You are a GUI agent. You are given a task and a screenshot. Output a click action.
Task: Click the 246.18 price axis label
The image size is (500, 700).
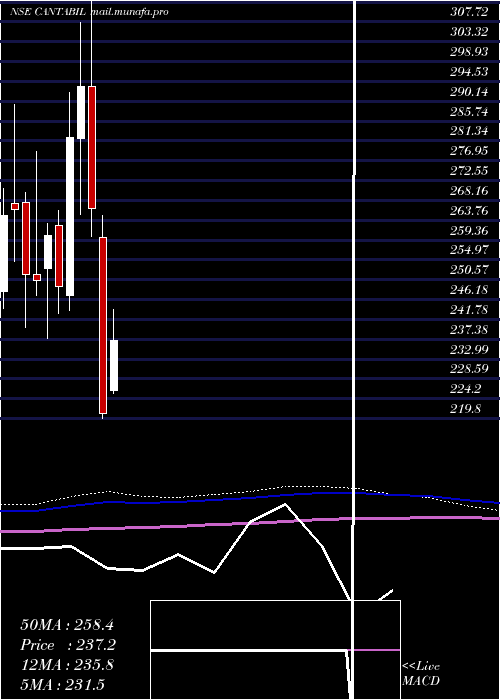[469, 290]
